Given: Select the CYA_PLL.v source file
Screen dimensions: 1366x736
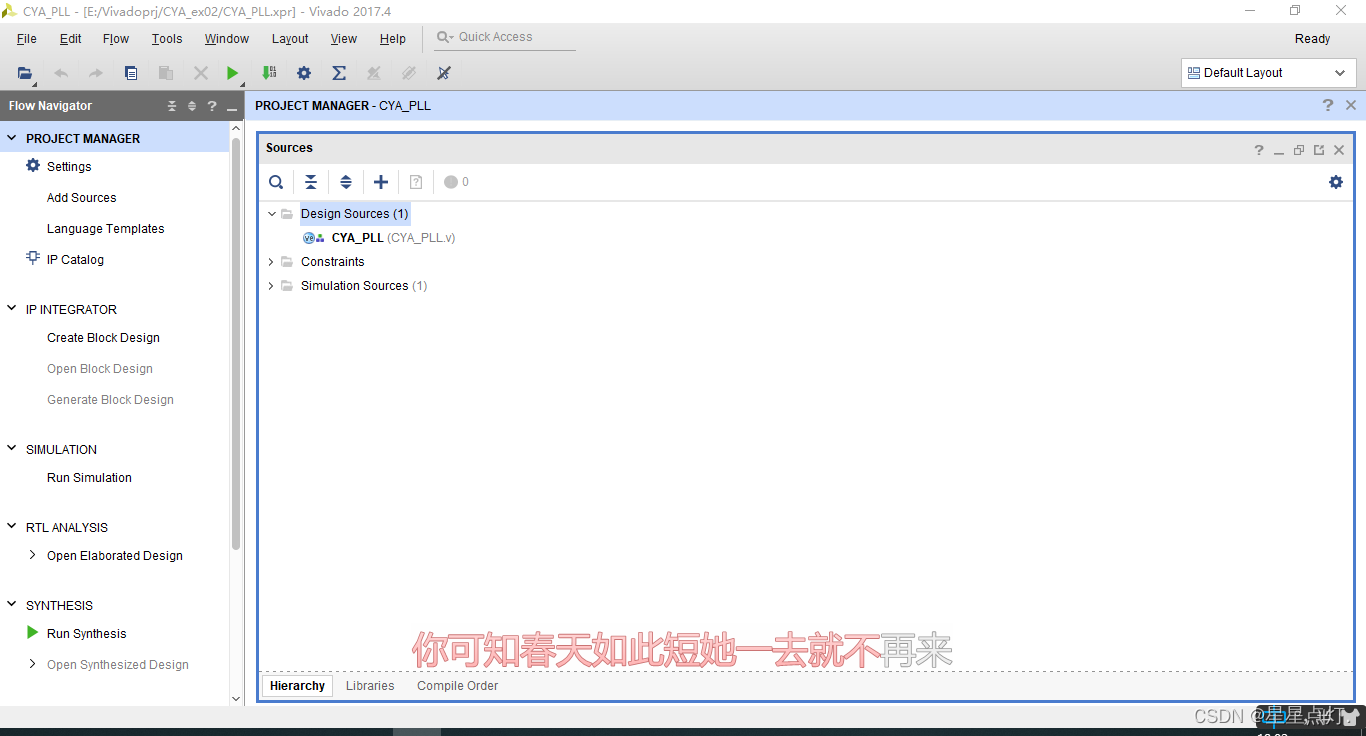Looking at the screenshot, I should click(358, 237).
